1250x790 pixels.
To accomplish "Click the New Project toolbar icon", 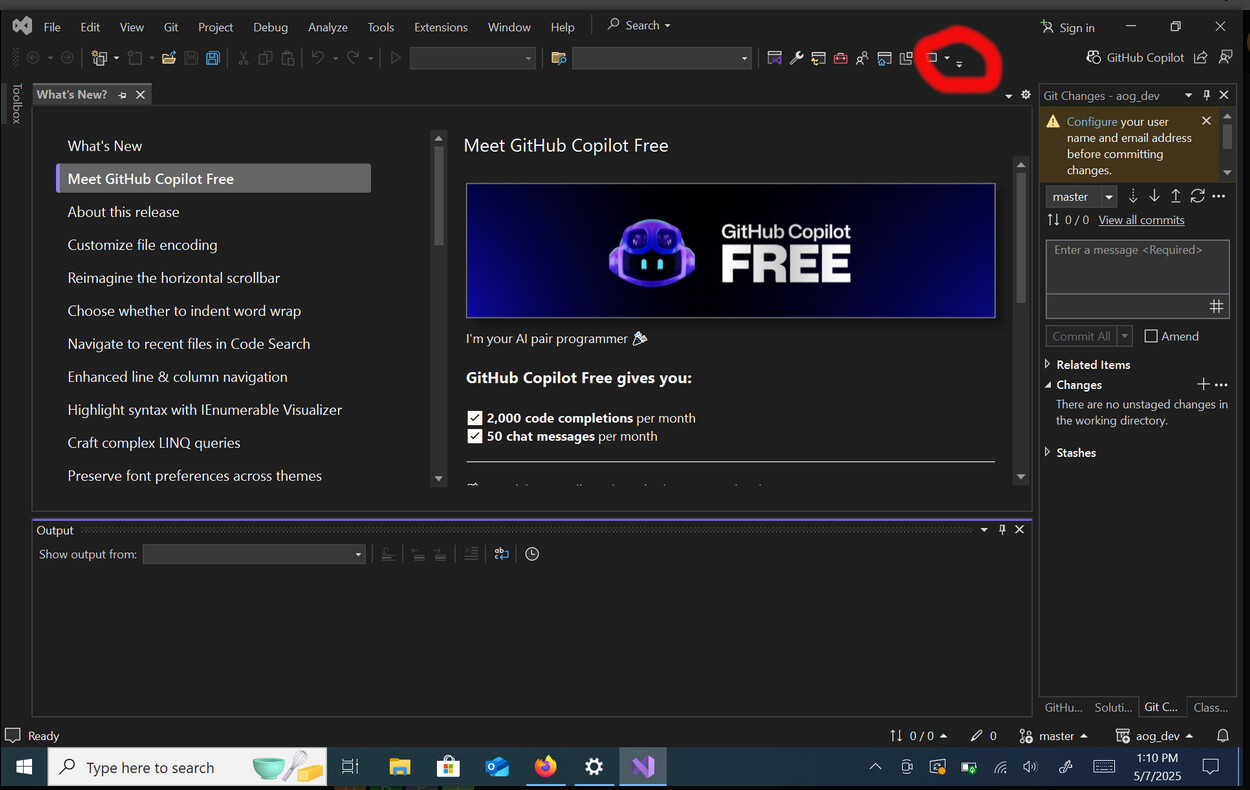I will click(99, 58).
